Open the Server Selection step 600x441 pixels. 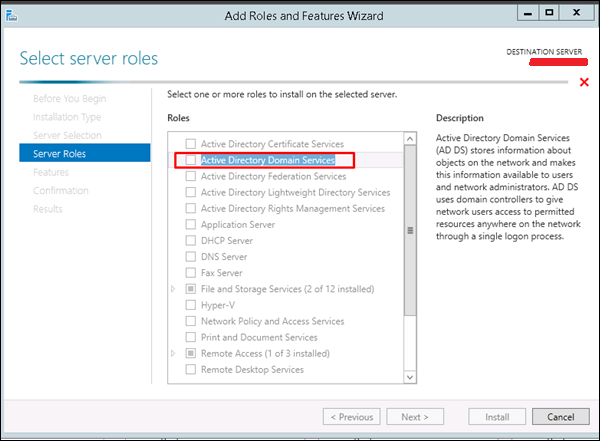pyautogui.click(x=67, y=136)
